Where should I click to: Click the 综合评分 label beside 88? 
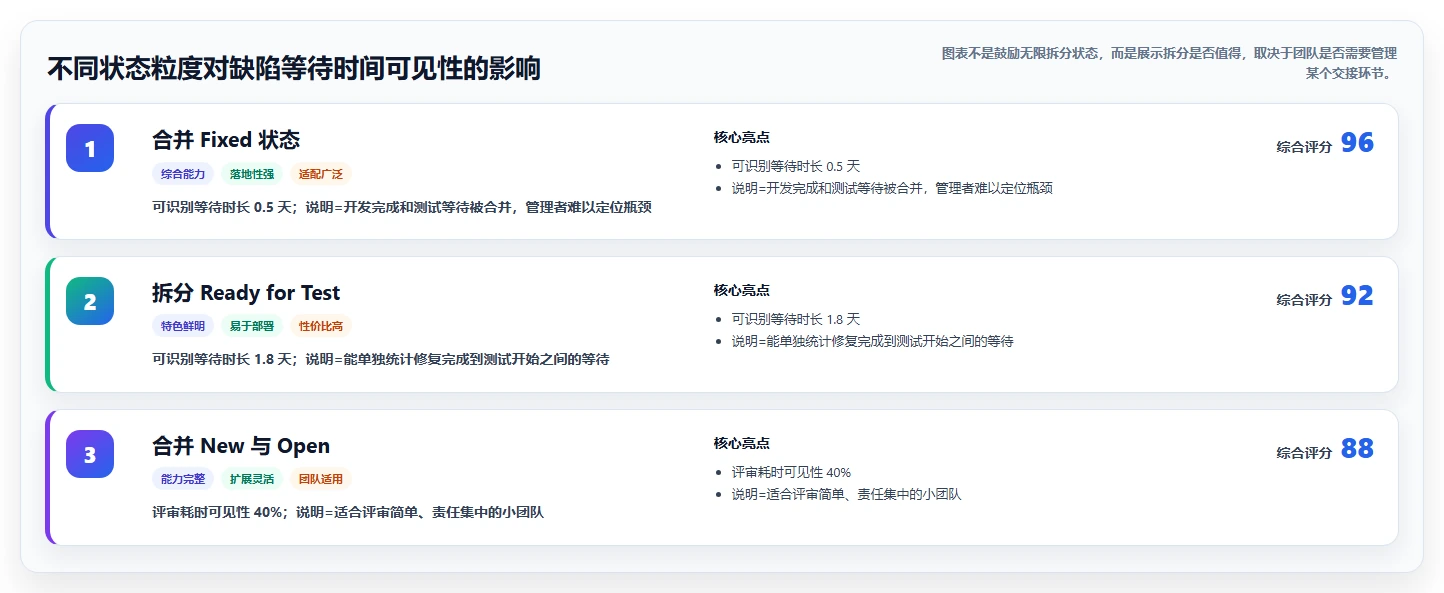pyautogui.click(x=1304, y=453)
